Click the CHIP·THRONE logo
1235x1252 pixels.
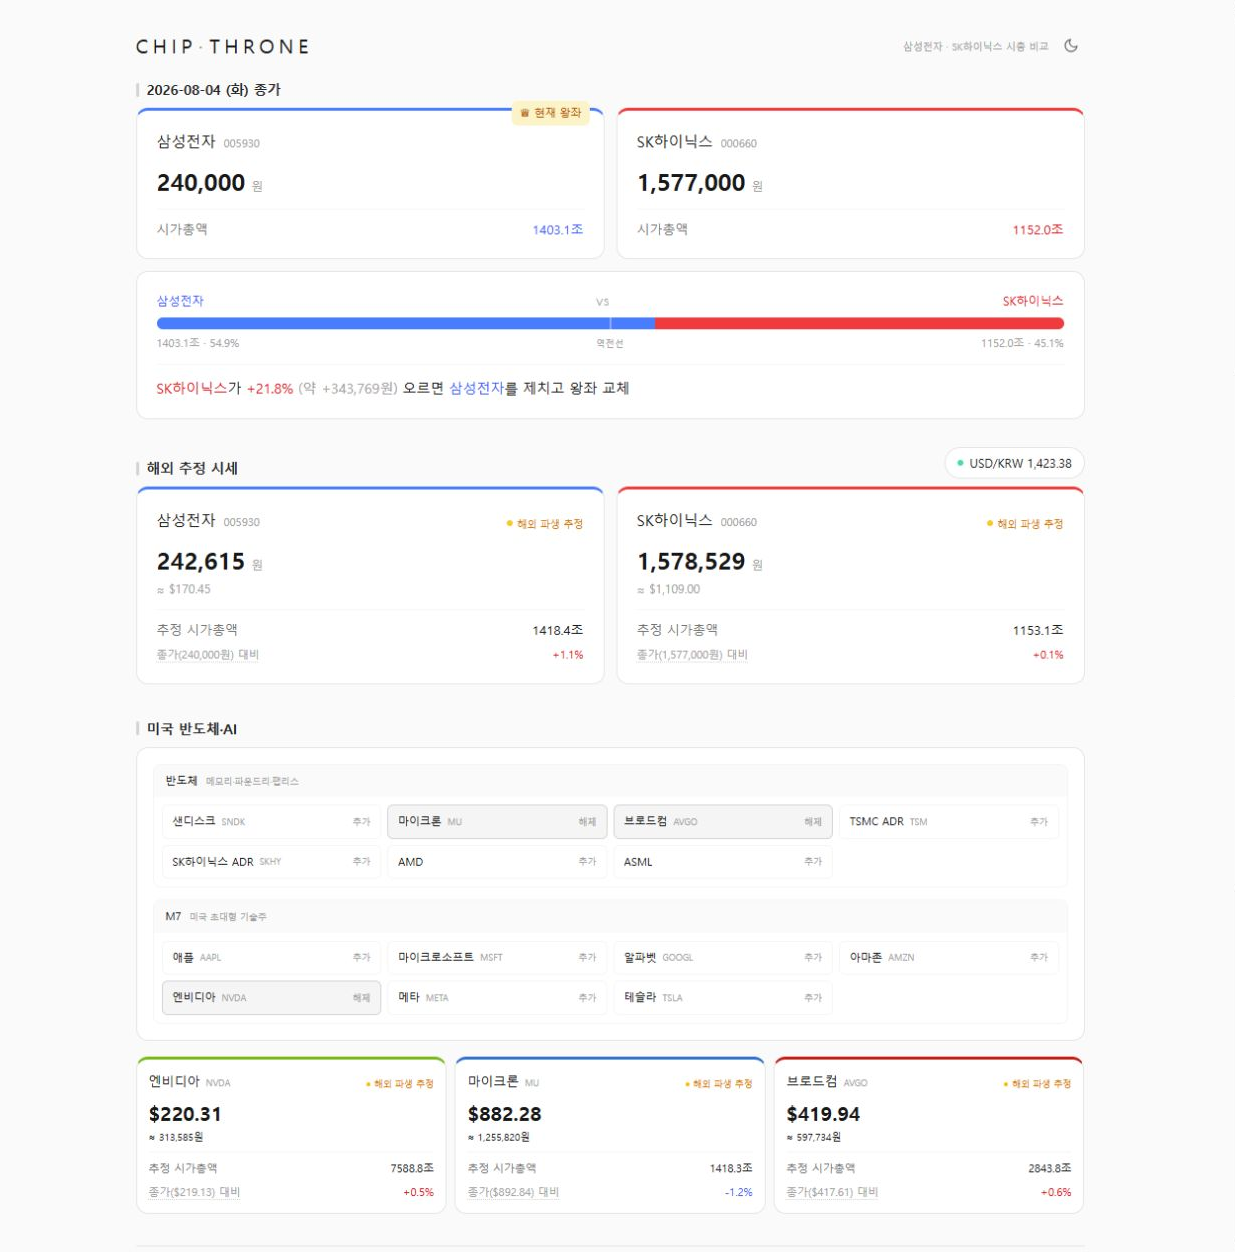223,47
